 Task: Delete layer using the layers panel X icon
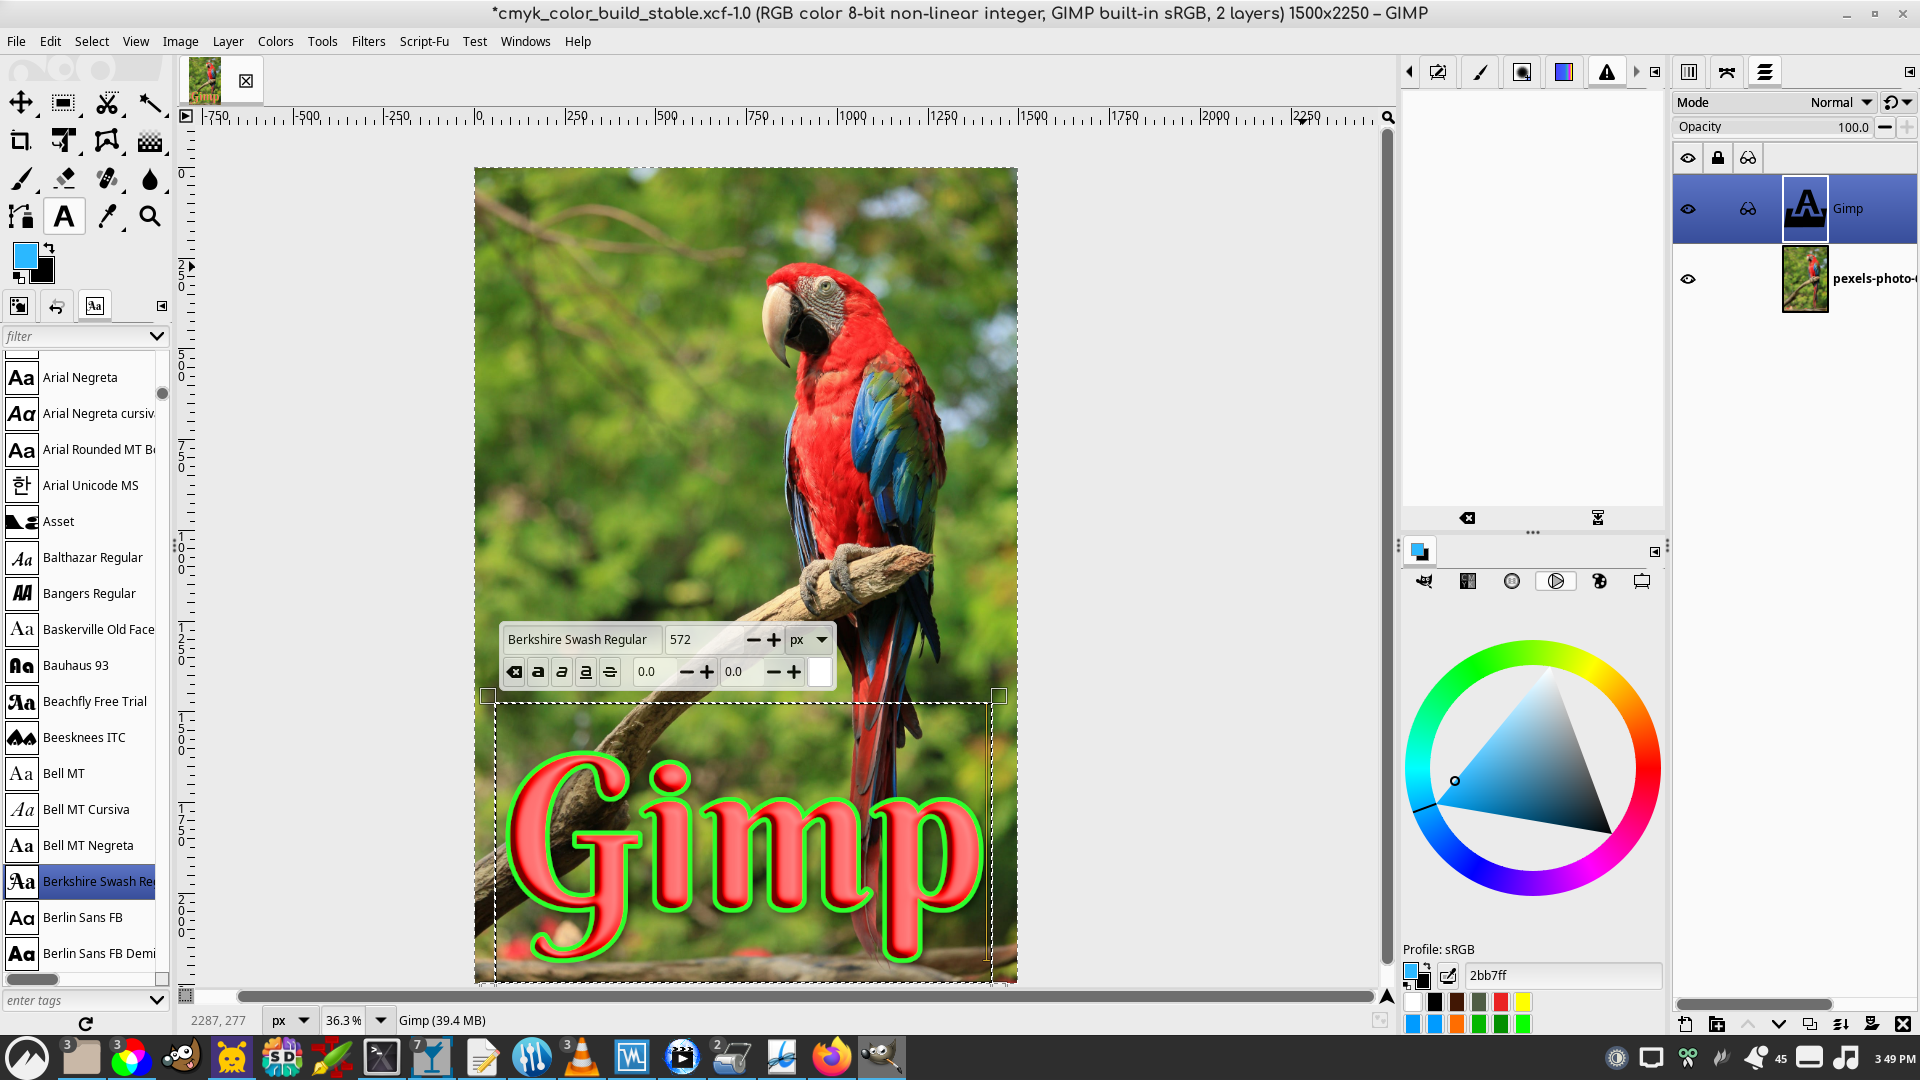click(1902, 1024)
